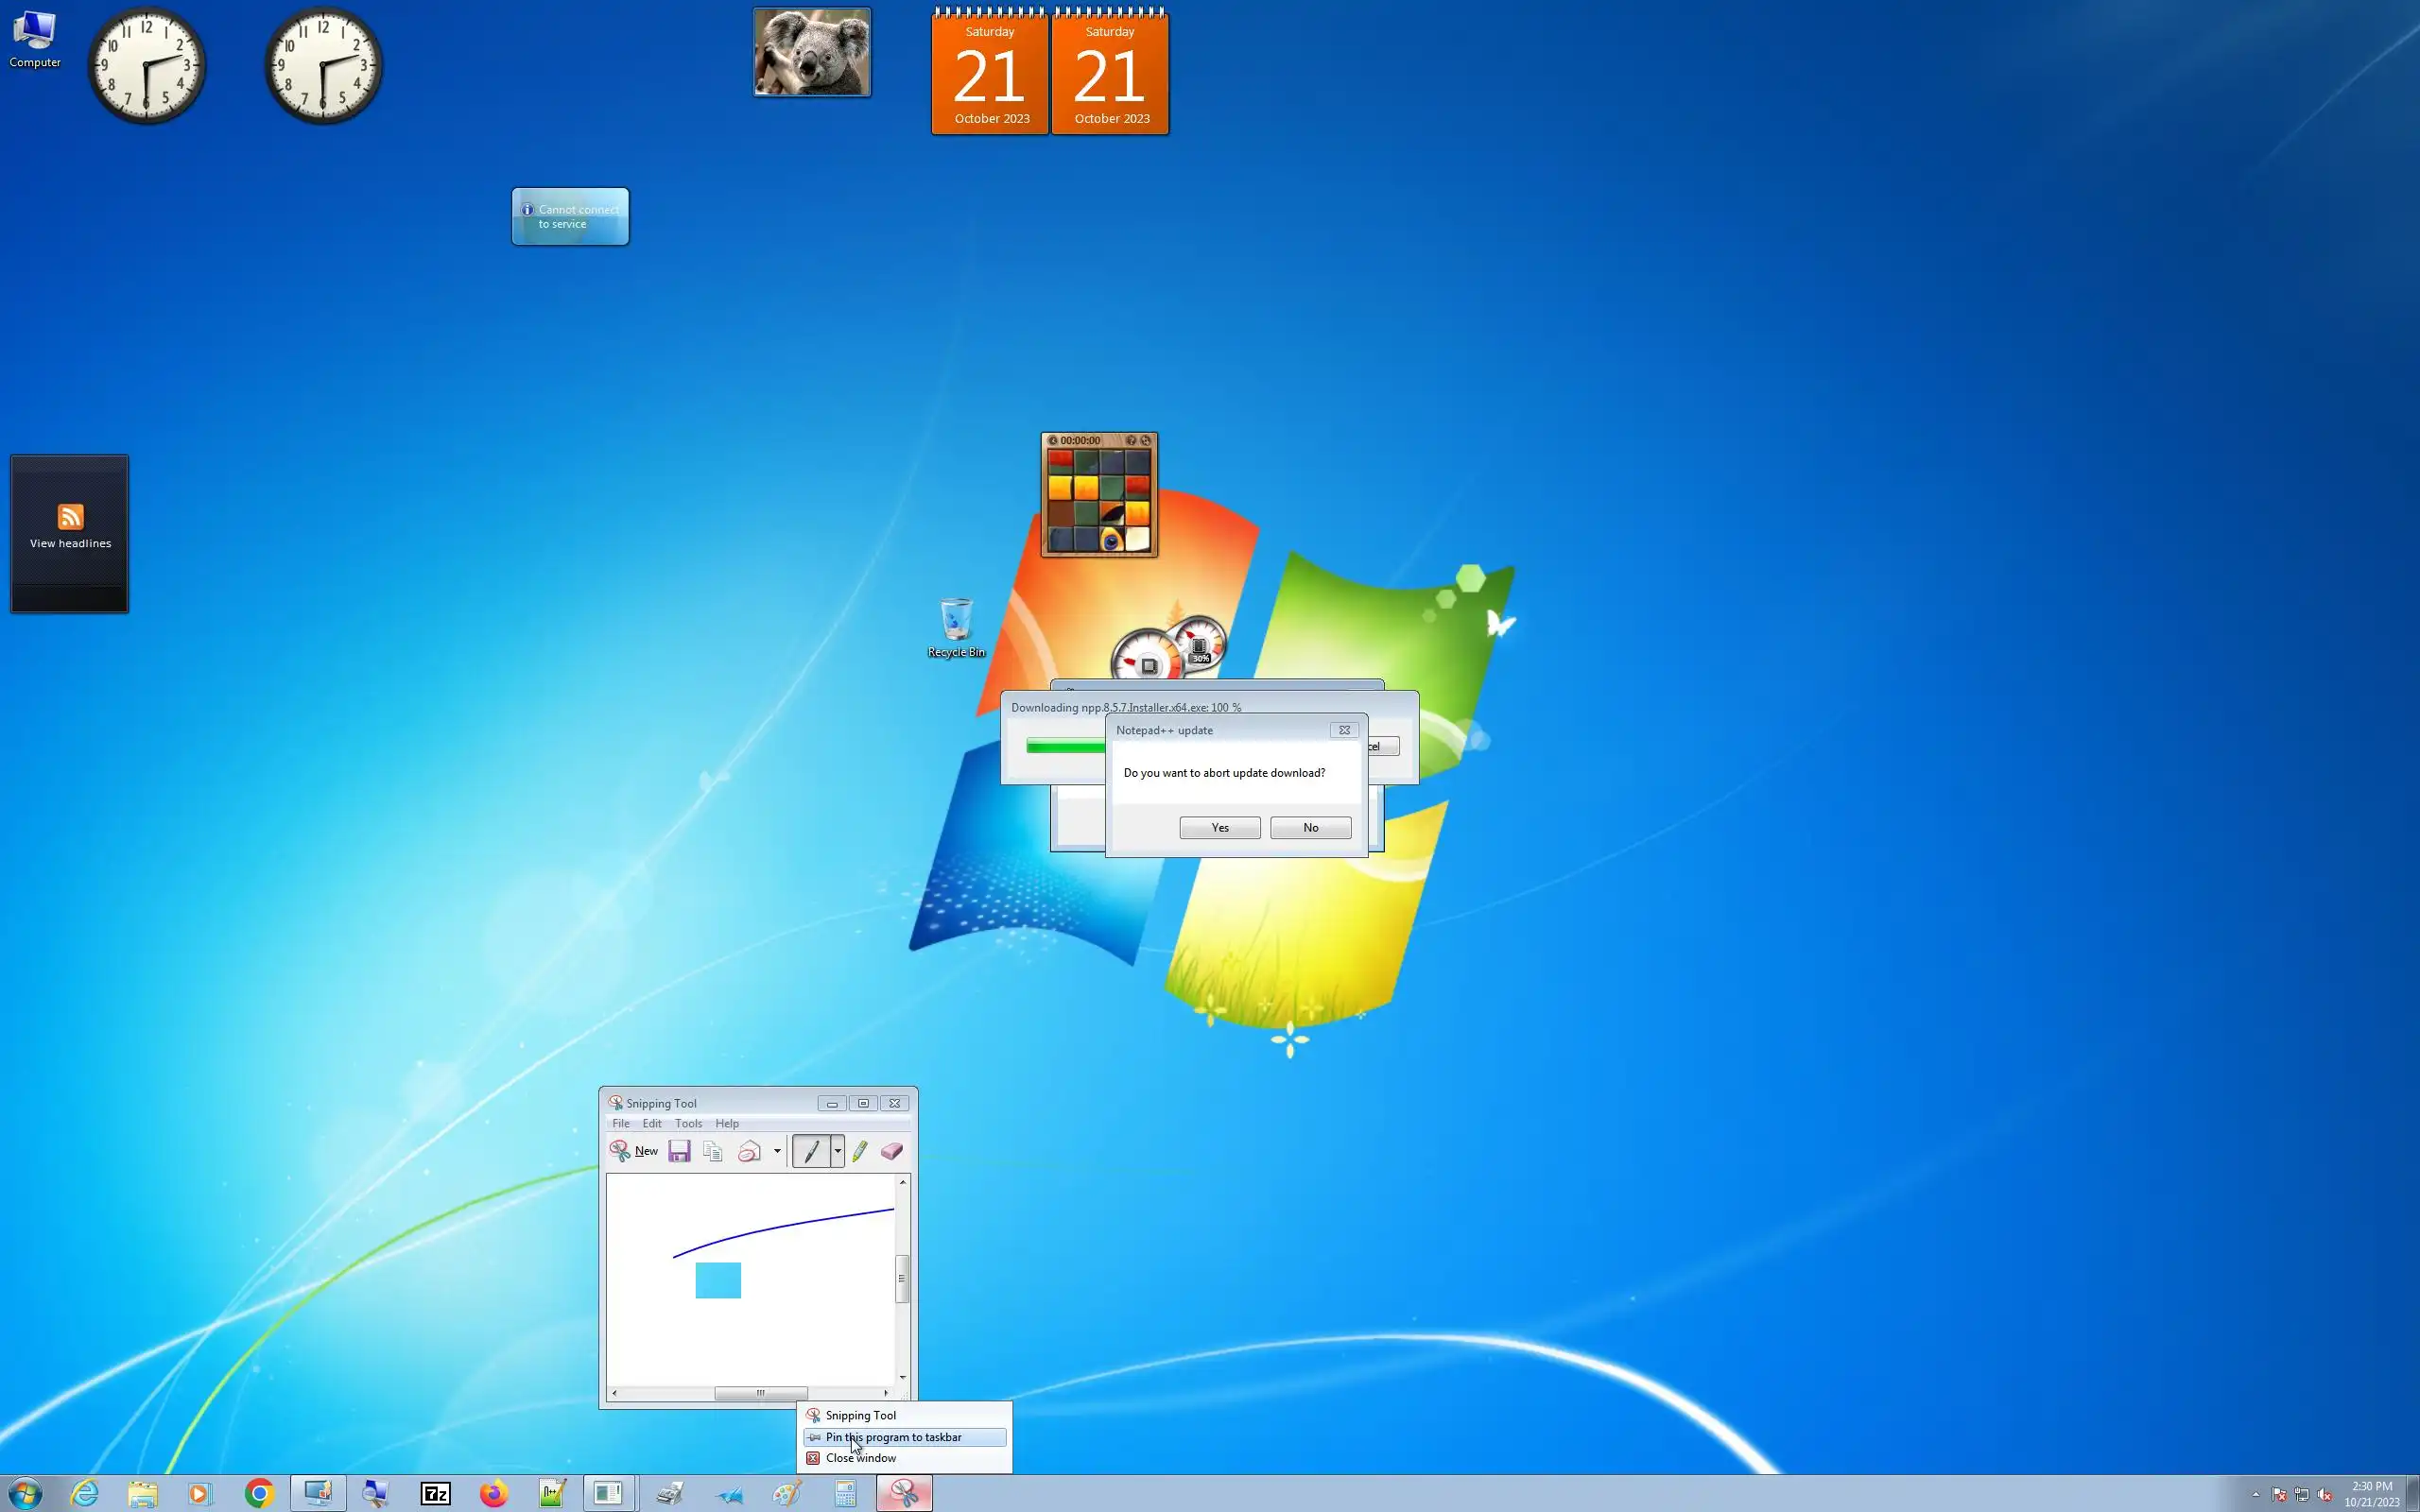Select the pink Eraser tool
2420x1512 pixels.
(892, 1151)
